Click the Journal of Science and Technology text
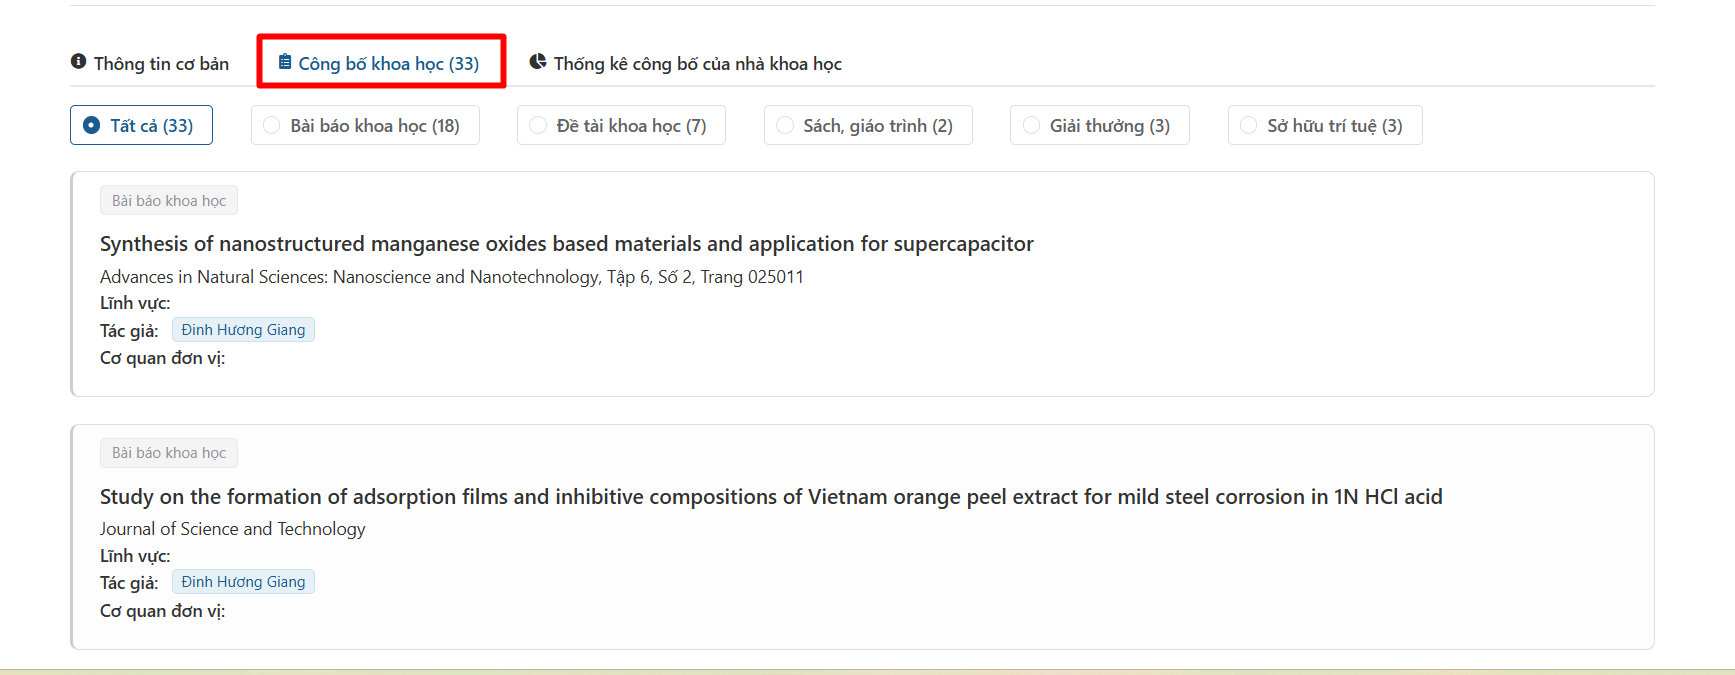Image resolution: width=1735 pixels, height=675 pixels. point(232,529)
